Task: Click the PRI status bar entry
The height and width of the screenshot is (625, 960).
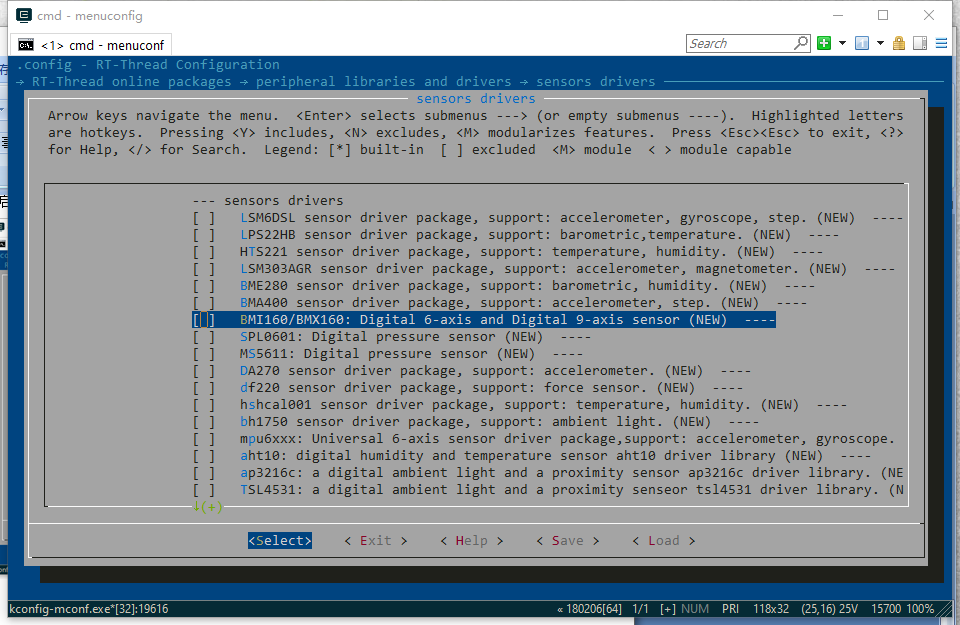Action: [x=730, y=609]
